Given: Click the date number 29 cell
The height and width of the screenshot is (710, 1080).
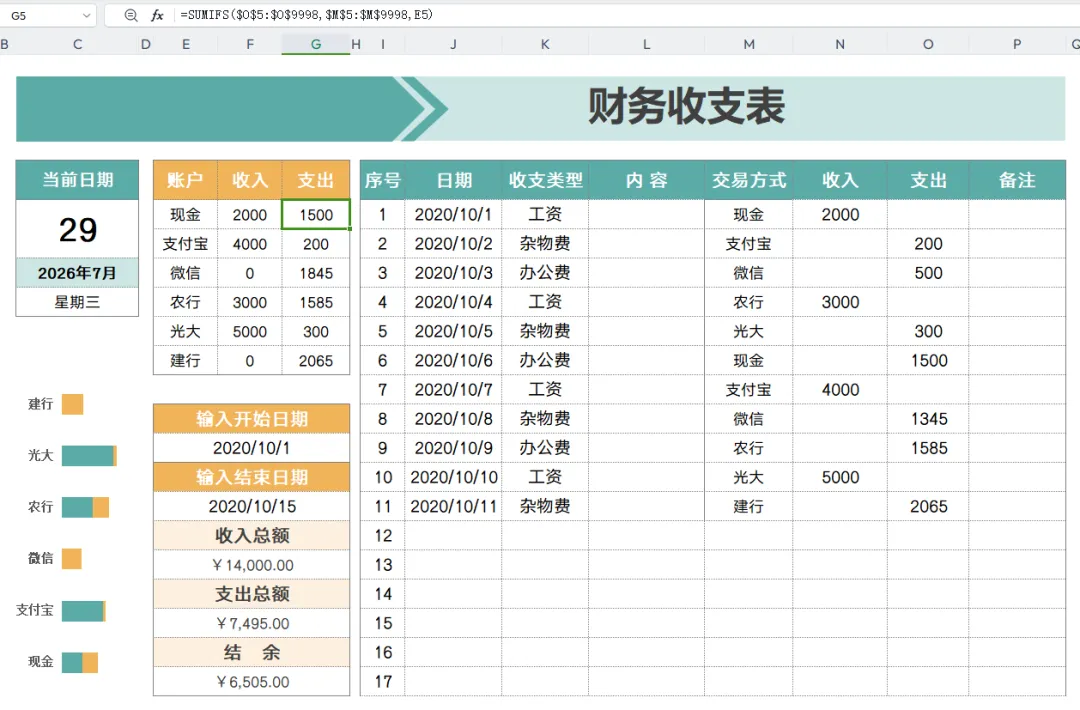Looking at the screenshot, I should pyautogui.click(x=77, y=229).
